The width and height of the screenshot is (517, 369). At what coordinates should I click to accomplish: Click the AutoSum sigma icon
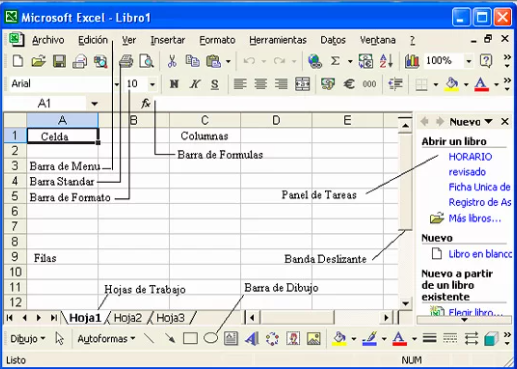coord(335,61)
